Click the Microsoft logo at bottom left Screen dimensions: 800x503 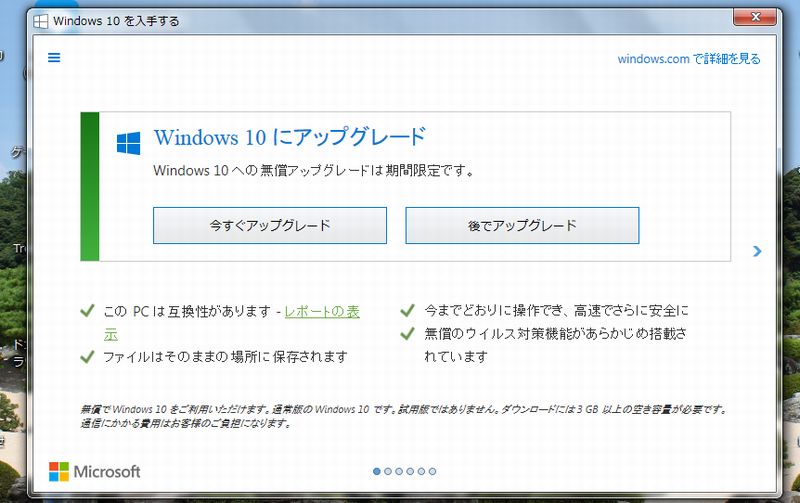click(95, 471)
